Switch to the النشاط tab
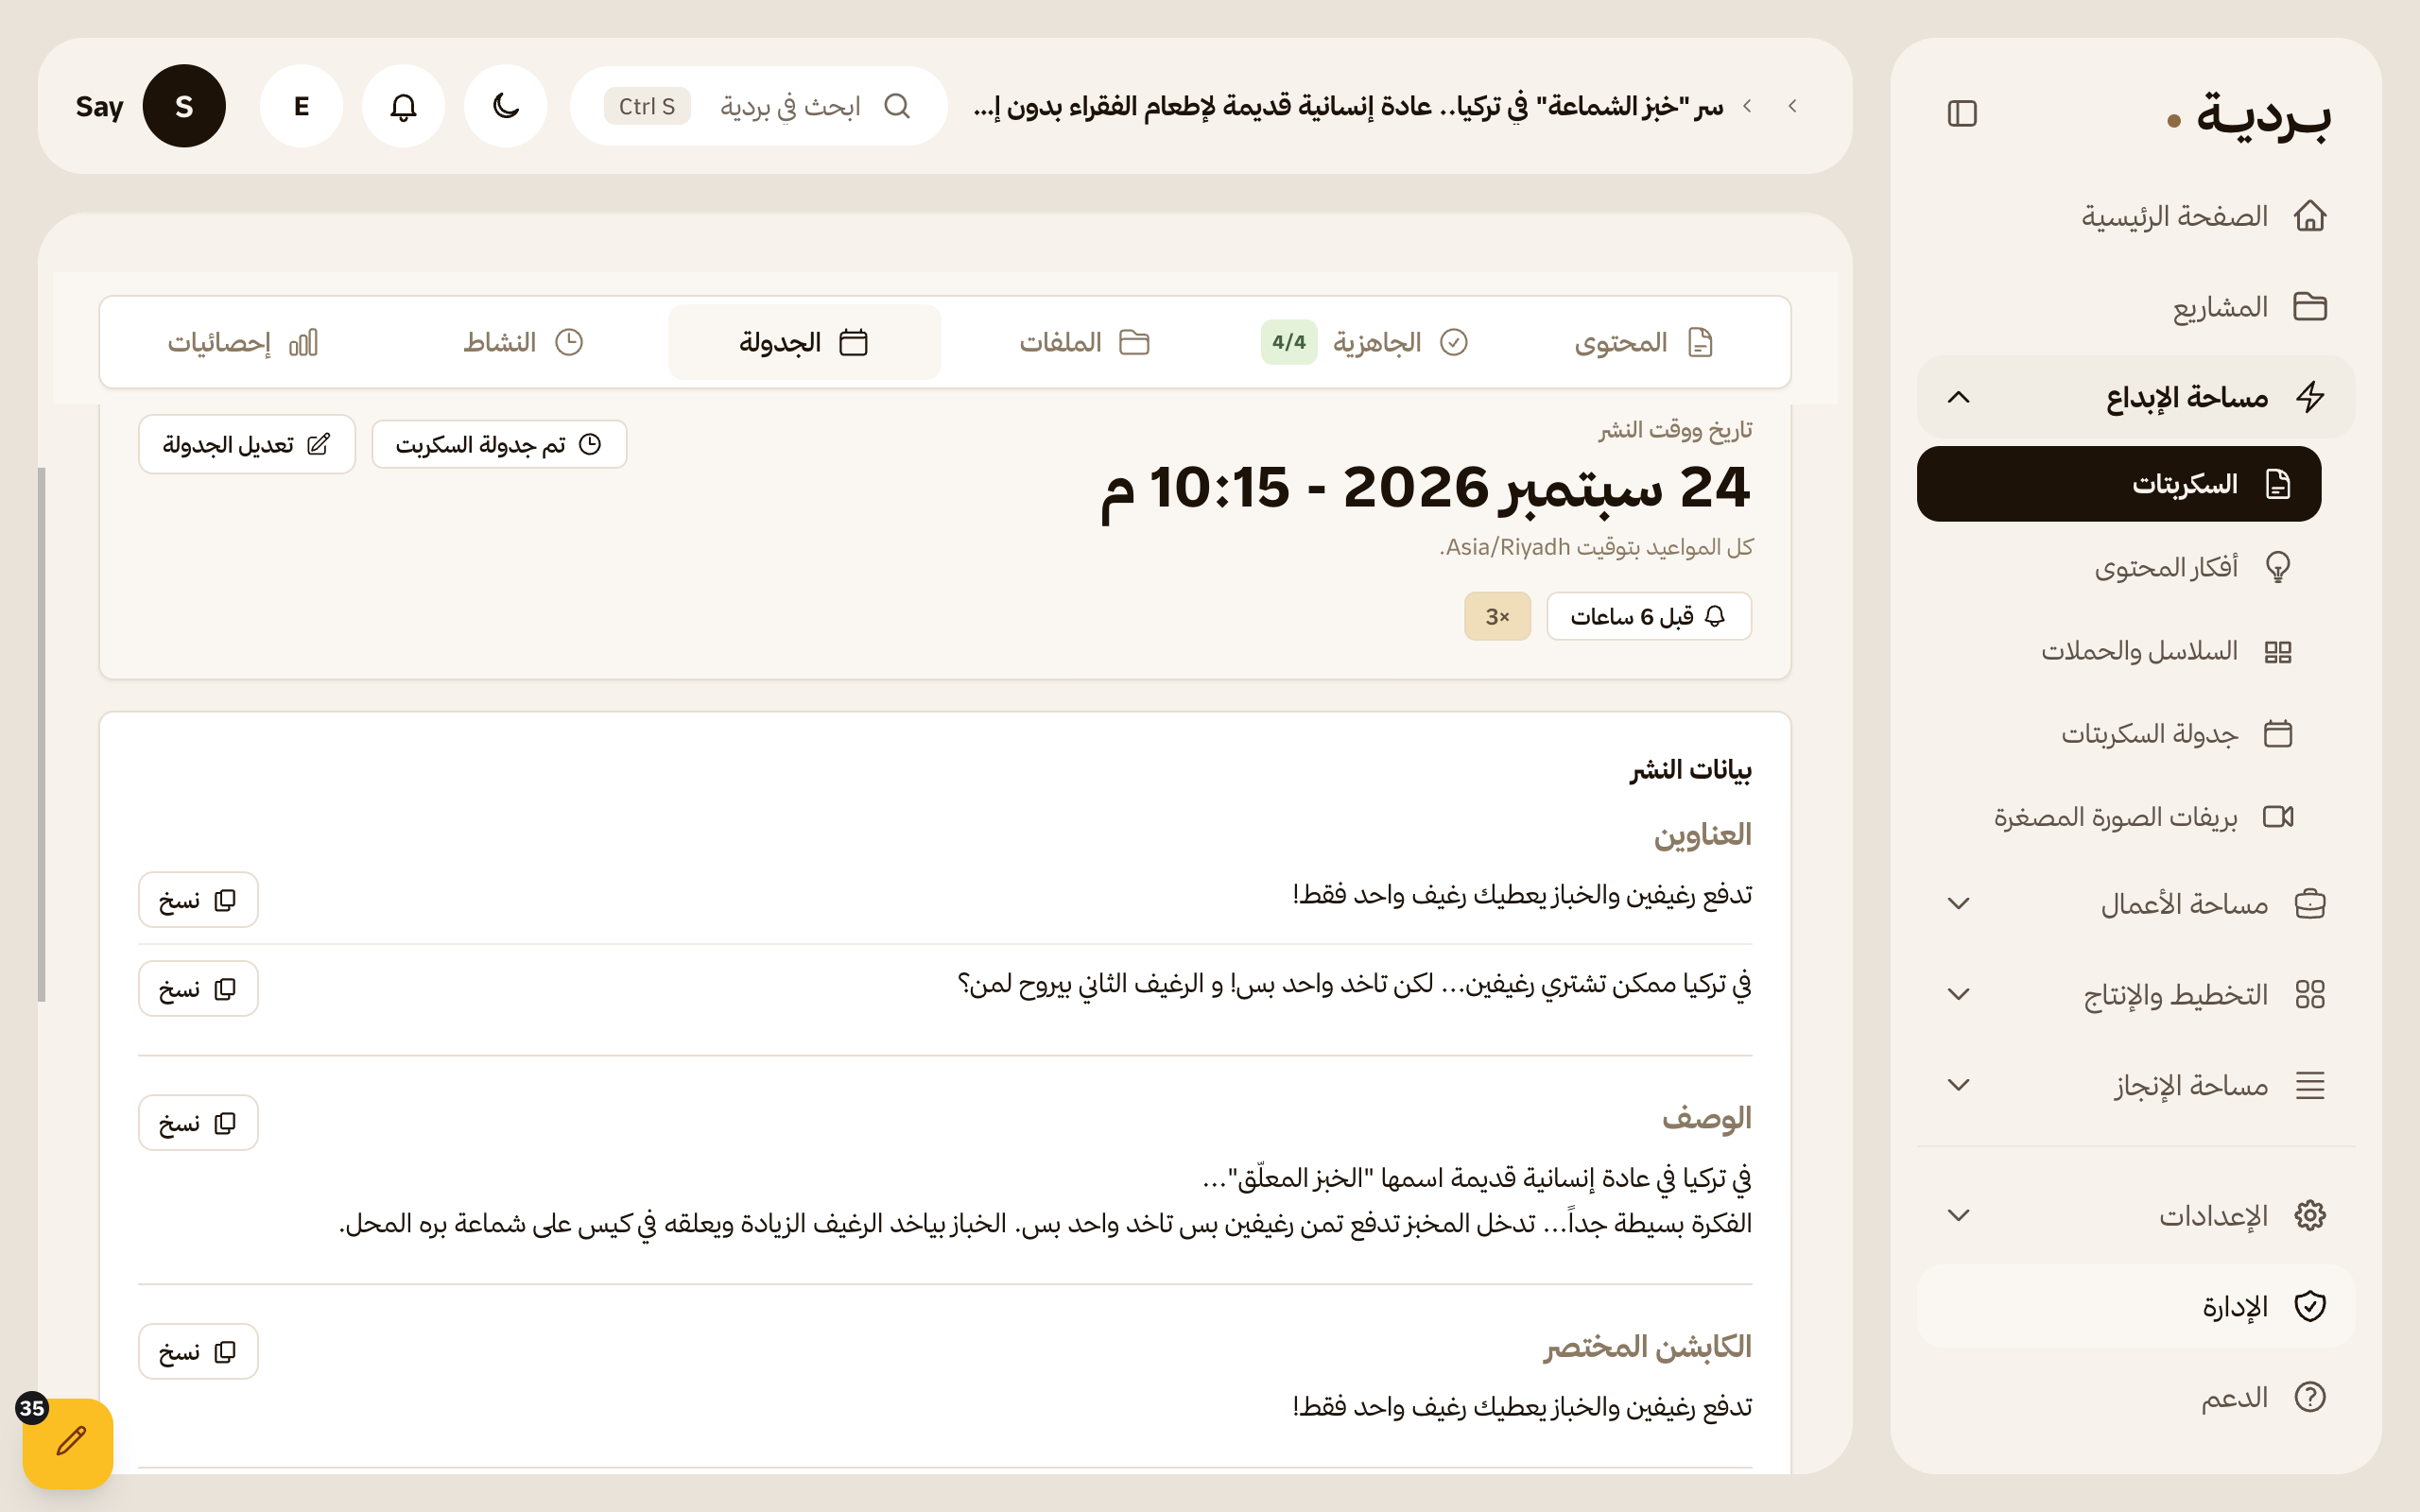 coord(523,342)
